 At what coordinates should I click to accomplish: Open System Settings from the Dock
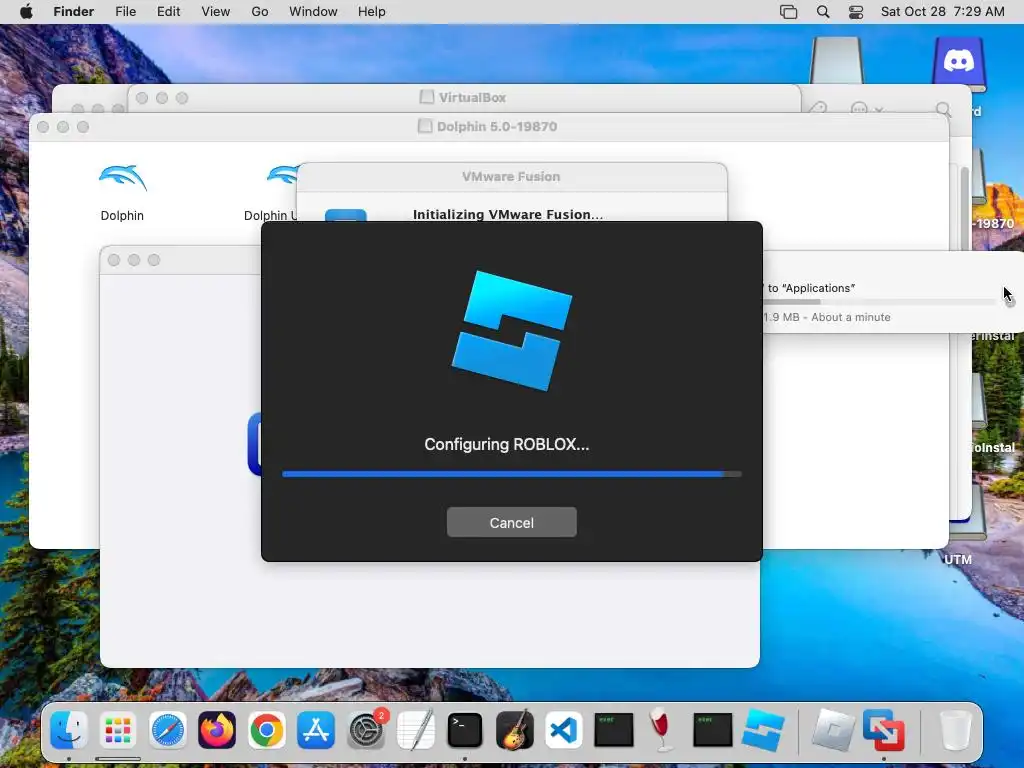click(x=366, y=729)
